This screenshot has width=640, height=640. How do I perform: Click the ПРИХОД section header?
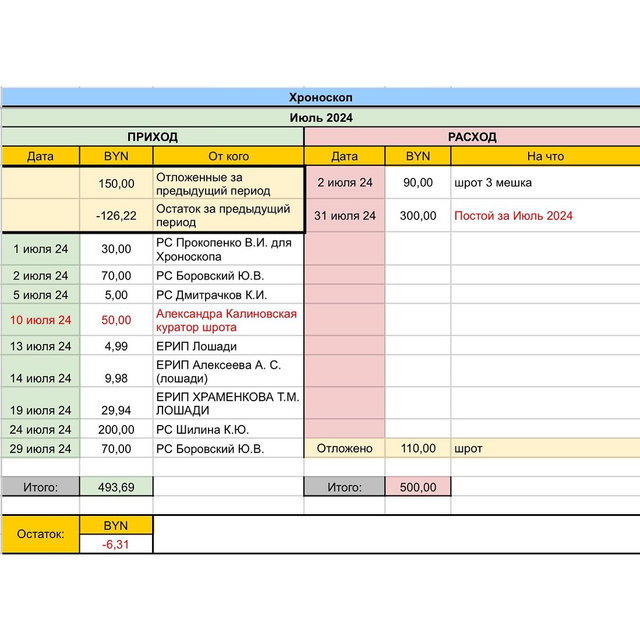tap(152, 137)
